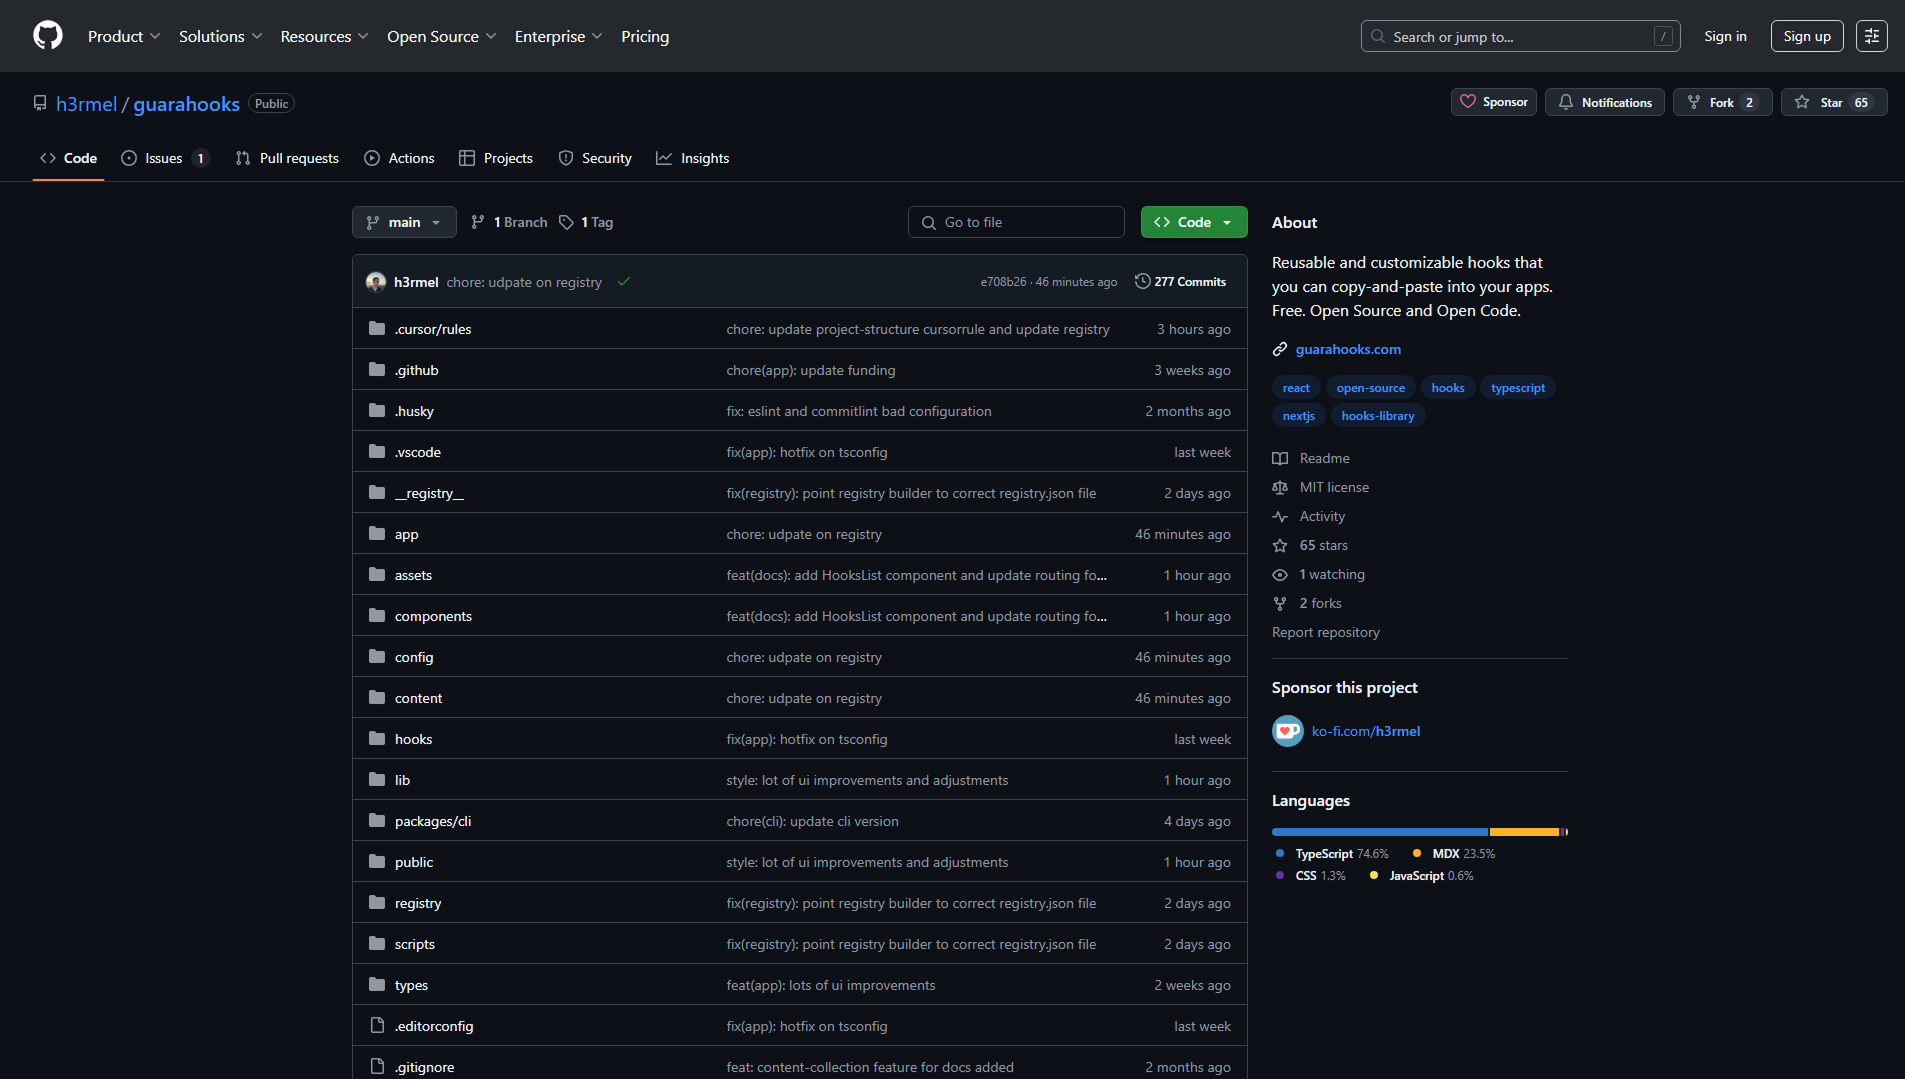1905x1079 pixels.
Task: Click the ko-fi logo icon
Action: 1287,731
